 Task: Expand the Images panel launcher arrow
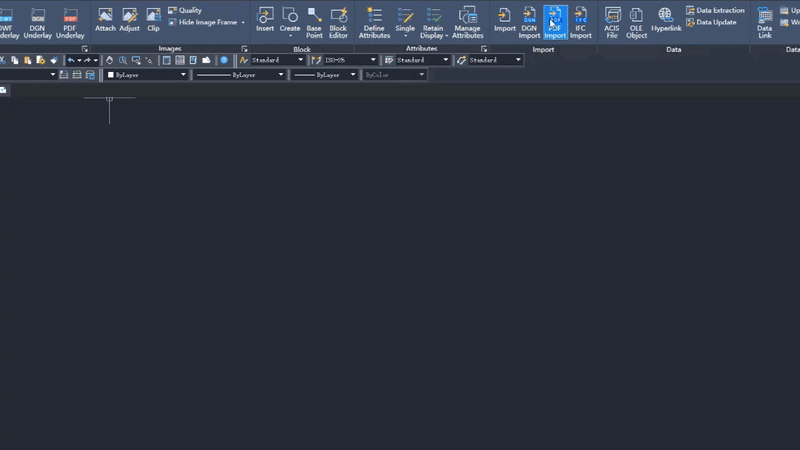coord(244,48)
